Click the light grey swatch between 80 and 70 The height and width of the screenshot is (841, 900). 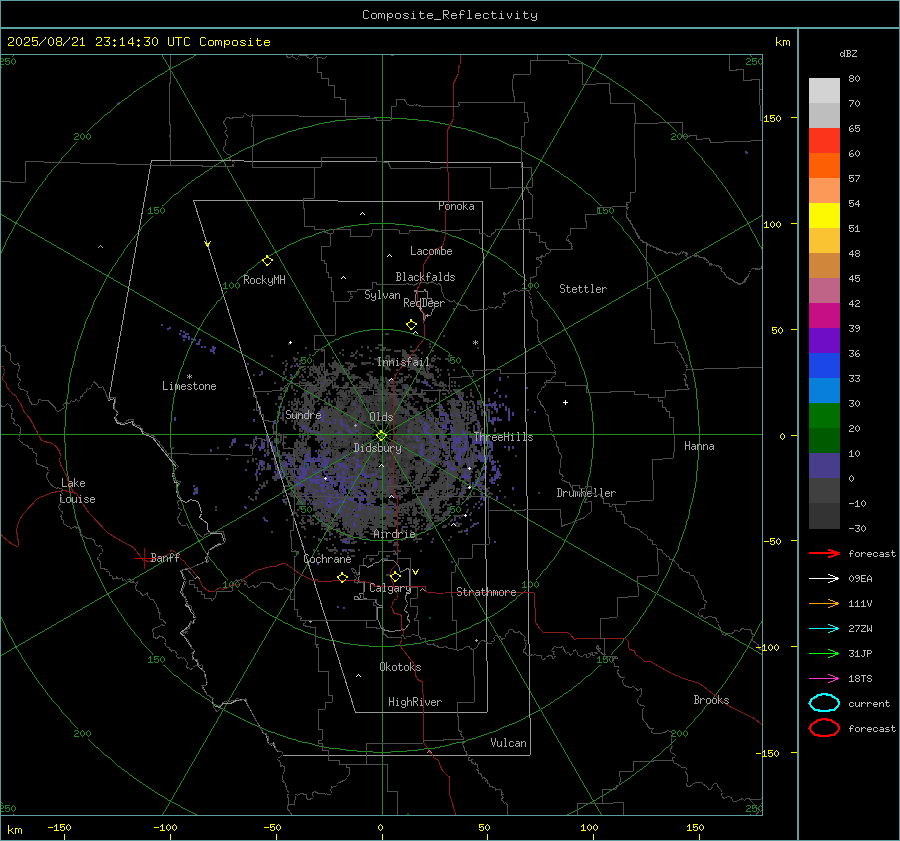coord(824,90)
